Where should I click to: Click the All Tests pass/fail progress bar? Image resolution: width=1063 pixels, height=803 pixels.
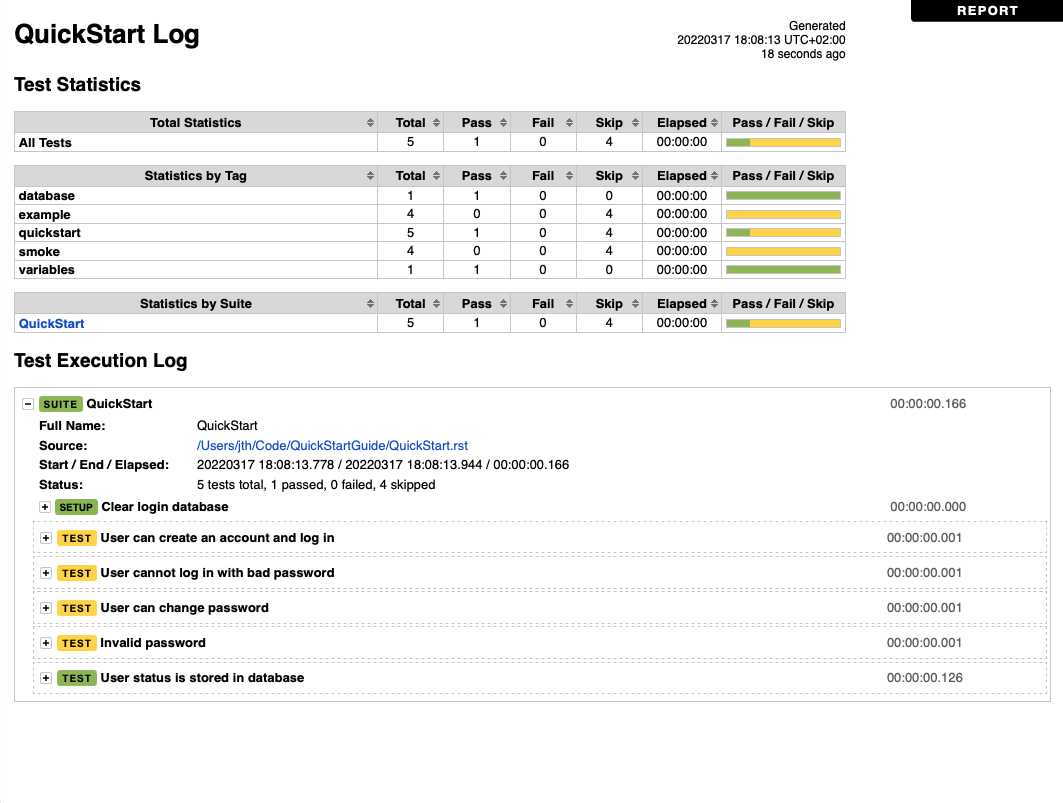click(x=783, y=142)
